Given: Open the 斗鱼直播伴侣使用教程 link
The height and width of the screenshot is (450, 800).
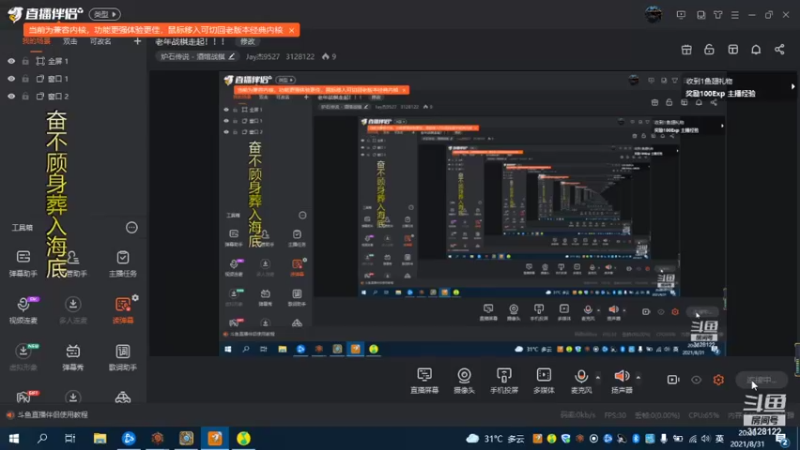Looking at the screenshot, I should click(53, 415).
